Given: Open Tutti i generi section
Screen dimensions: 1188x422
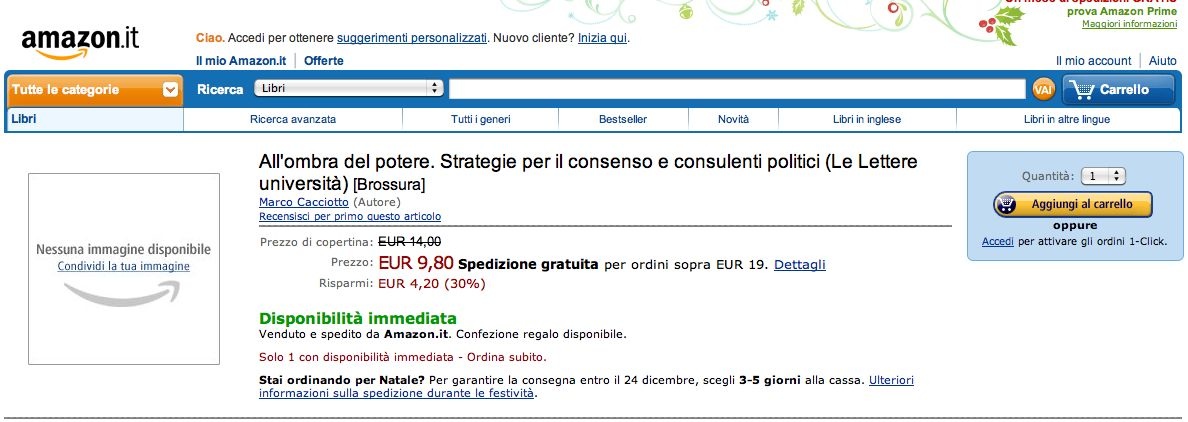Looking at the screenshot, I should coord(481,119).
